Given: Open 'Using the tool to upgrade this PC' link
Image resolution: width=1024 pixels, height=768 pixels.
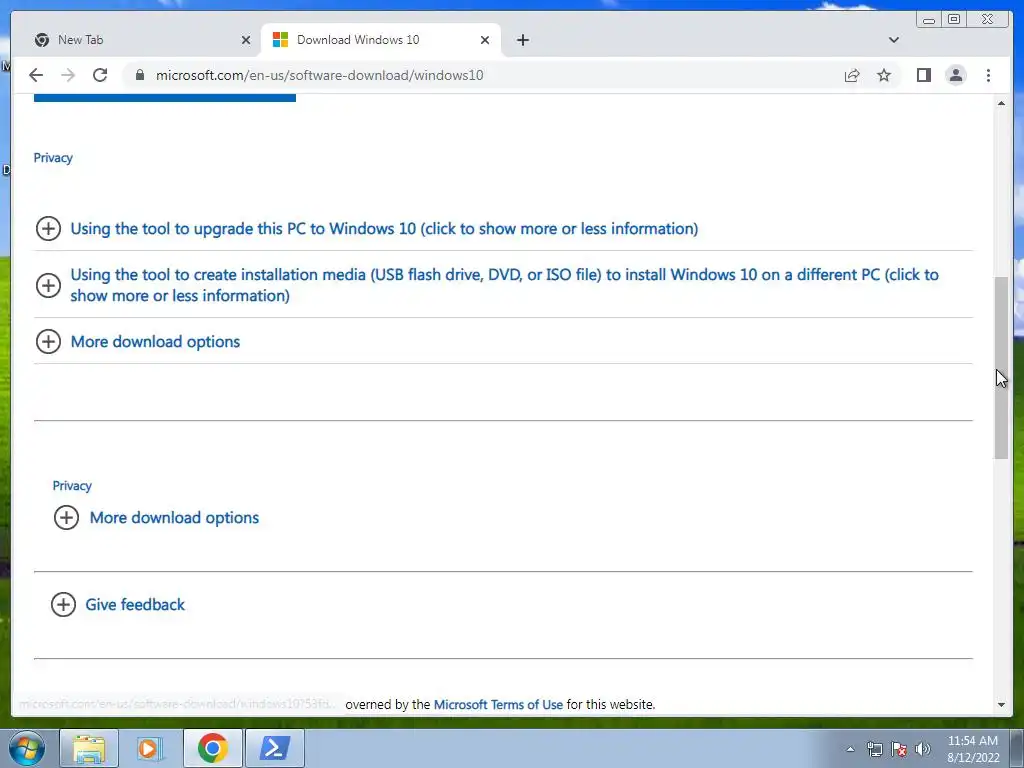Looking at the screenshot, I should (384, 229).
